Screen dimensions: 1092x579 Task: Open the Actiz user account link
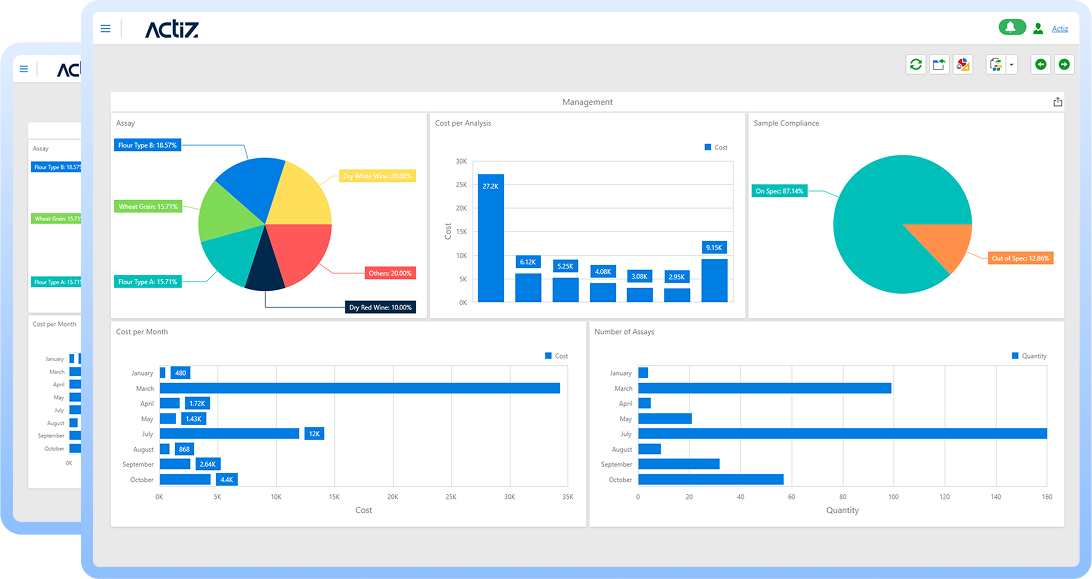[1060, 29]
